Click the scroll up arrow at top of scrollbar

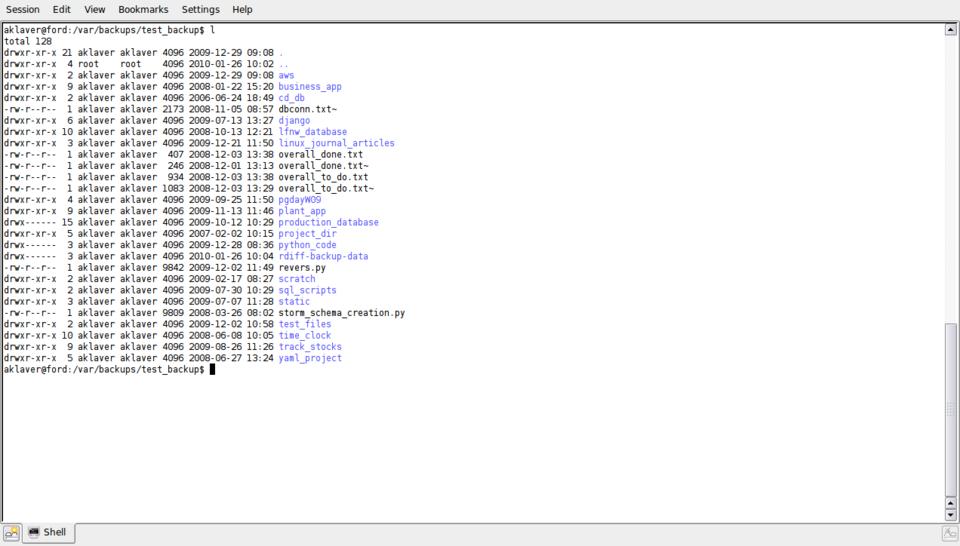tap(950, 30)
